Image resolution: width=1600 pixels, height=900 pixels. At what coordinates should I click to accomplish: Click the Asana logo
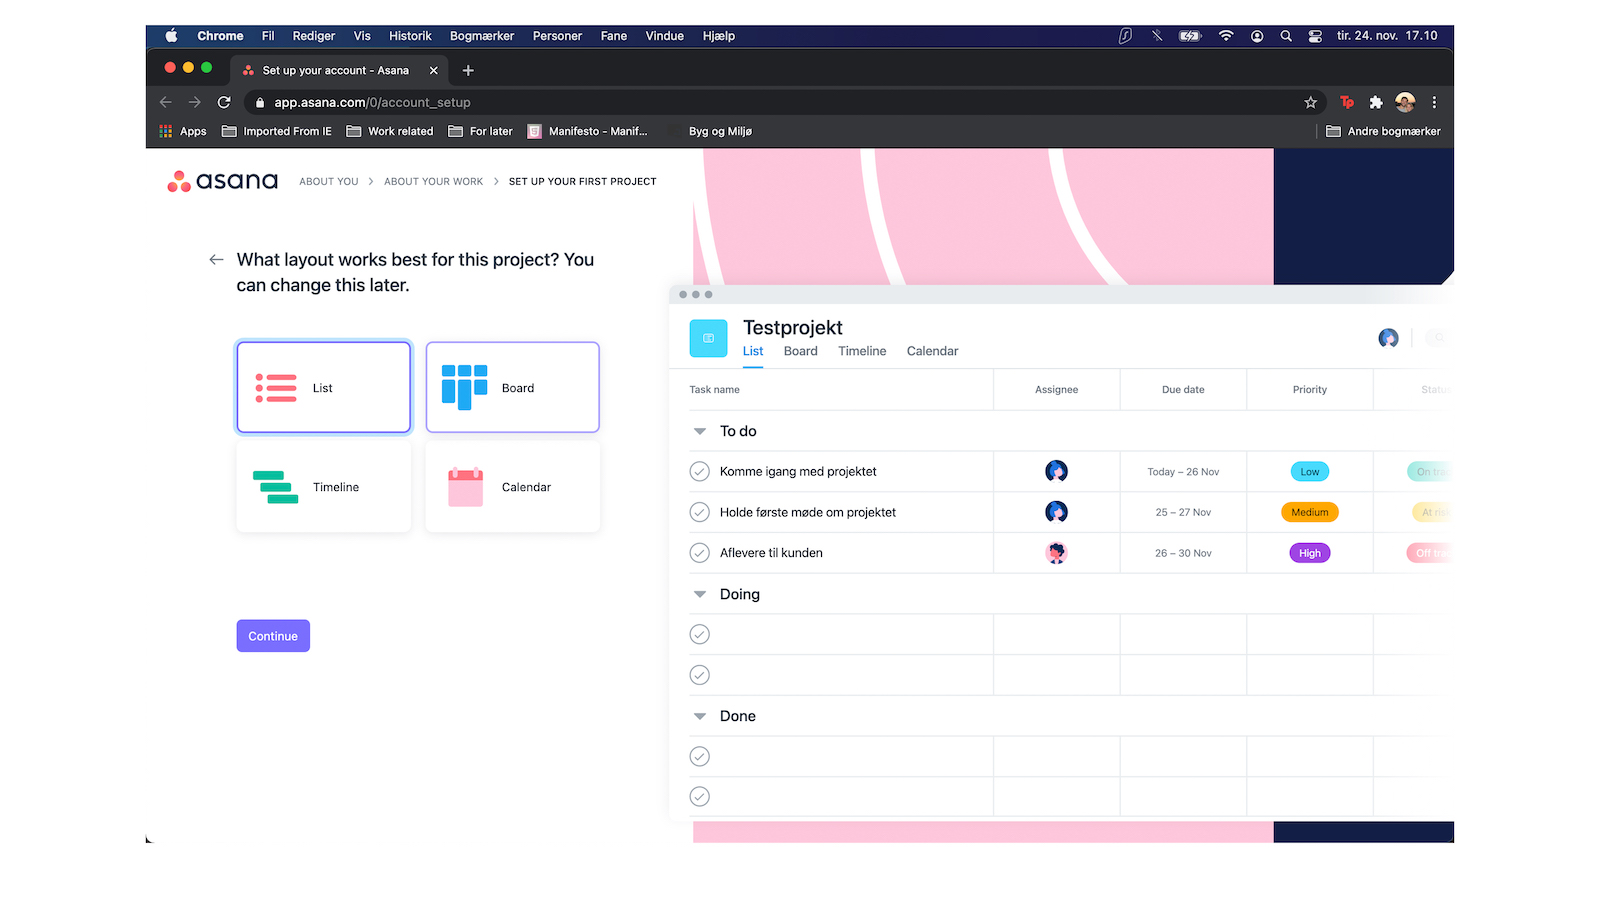(223, 181)
